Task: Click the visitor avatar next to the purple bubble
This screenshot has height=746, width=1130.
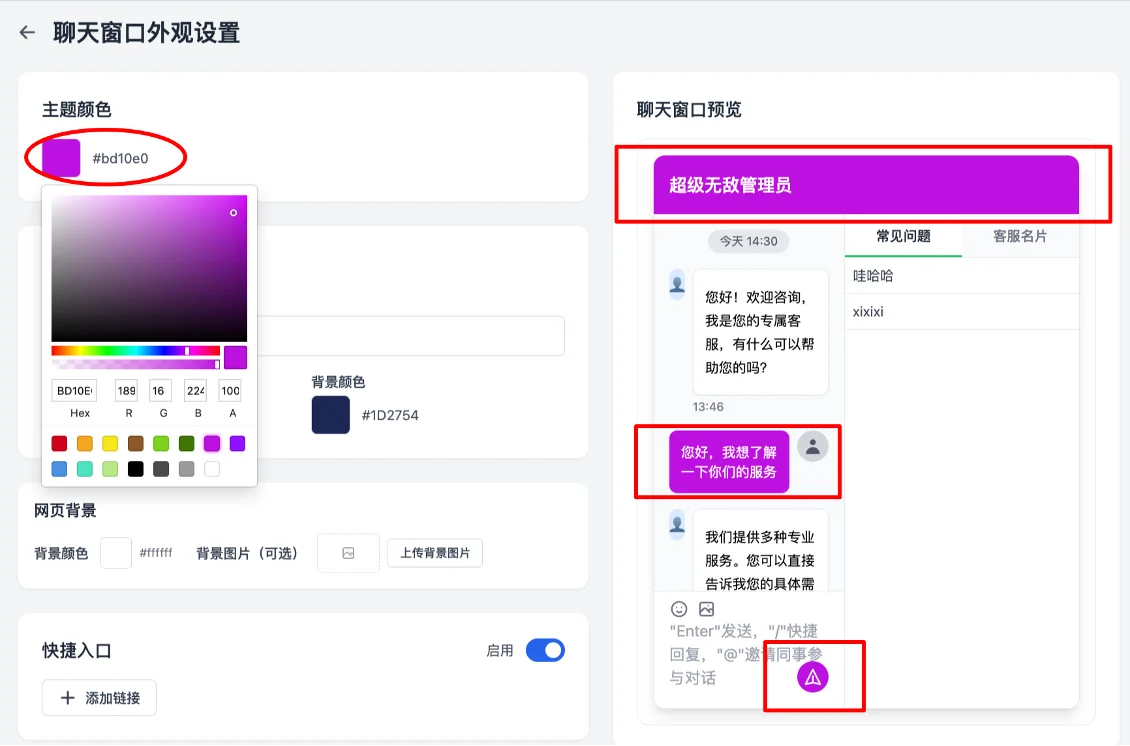Action: click(x=812, y=448)
